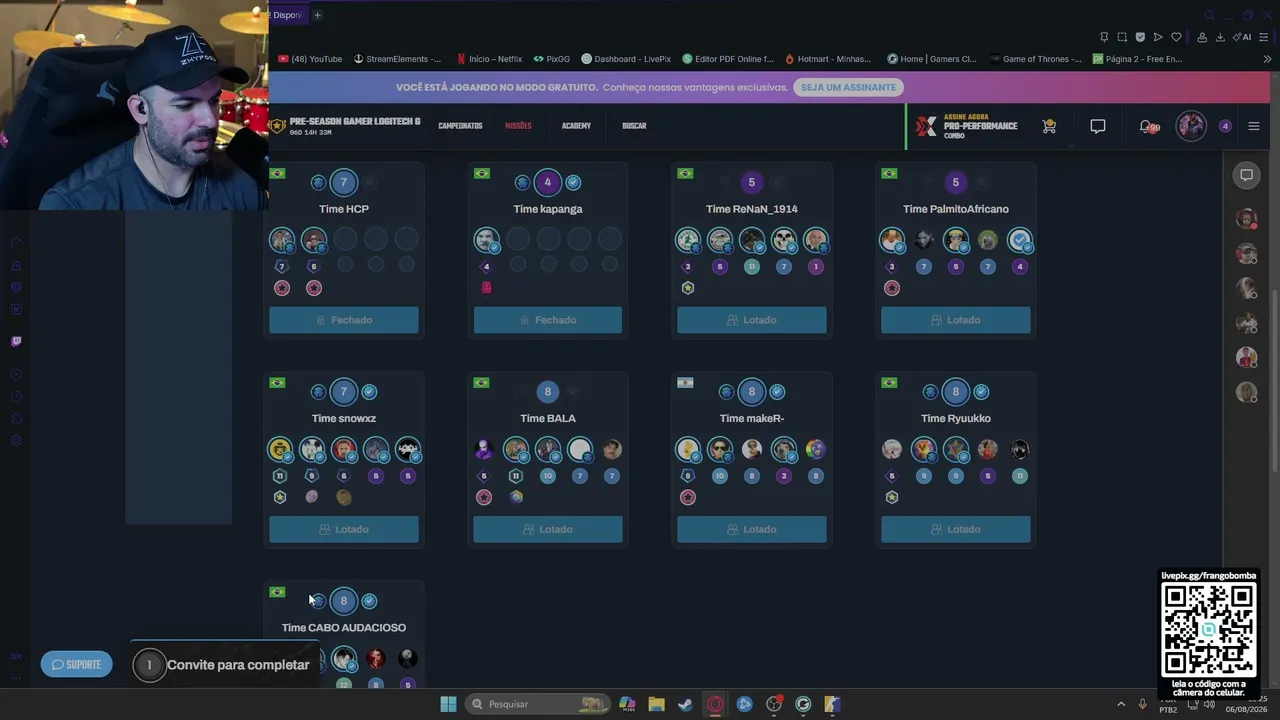Click the Twitch icon in browser sidebar
This screenshot has width=1280, height=720.
point(16,342)
